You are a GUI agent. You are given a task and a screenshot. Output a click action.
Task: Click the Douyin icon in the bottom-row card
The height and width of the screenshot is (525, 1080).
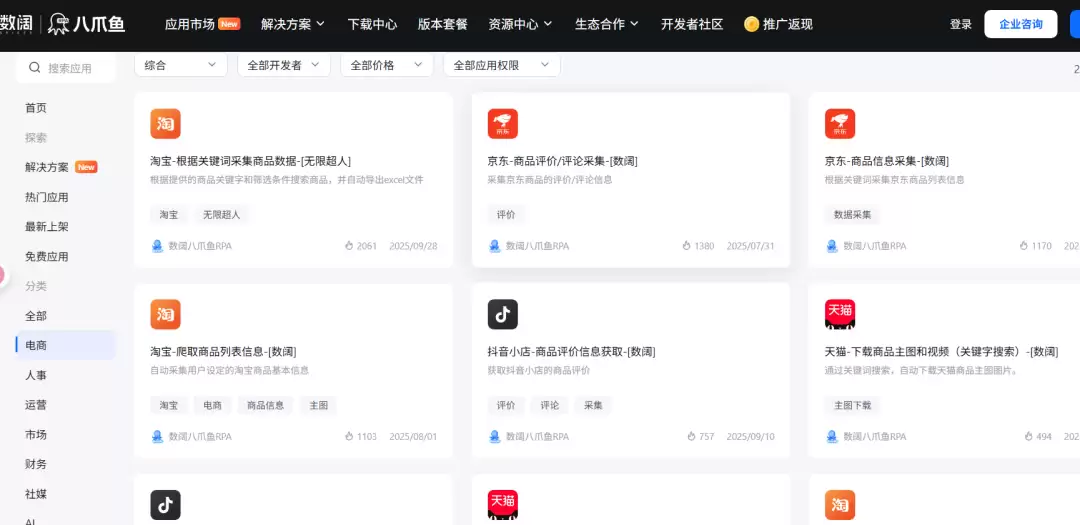(165, 505)
